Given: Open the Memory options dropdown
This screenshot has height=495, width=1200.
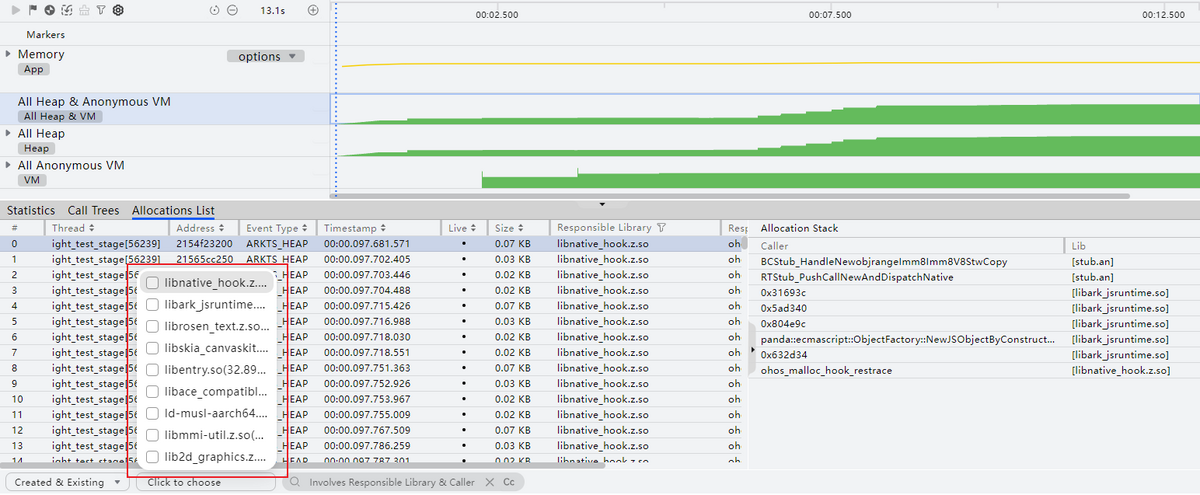Looking at the screenshot, I should (265, 57).
